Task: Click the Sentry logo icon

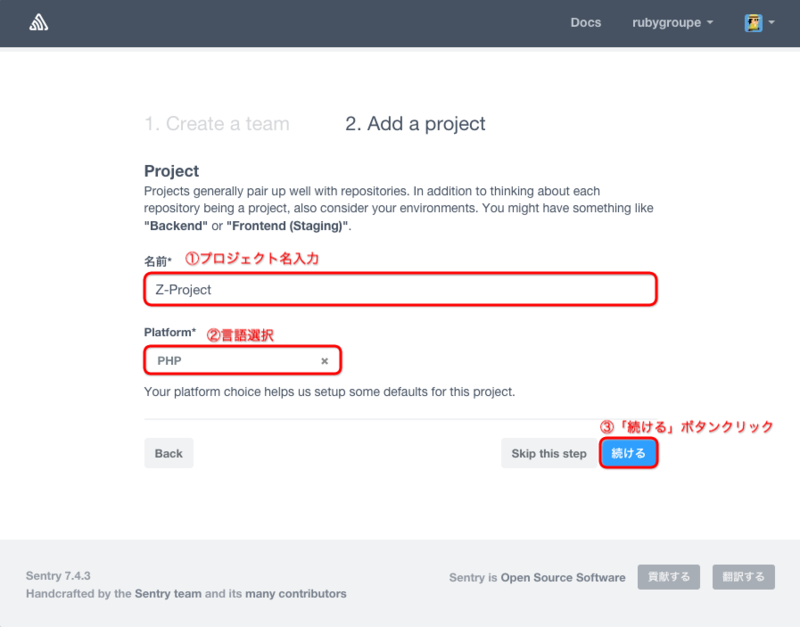Action: (38, 22)
